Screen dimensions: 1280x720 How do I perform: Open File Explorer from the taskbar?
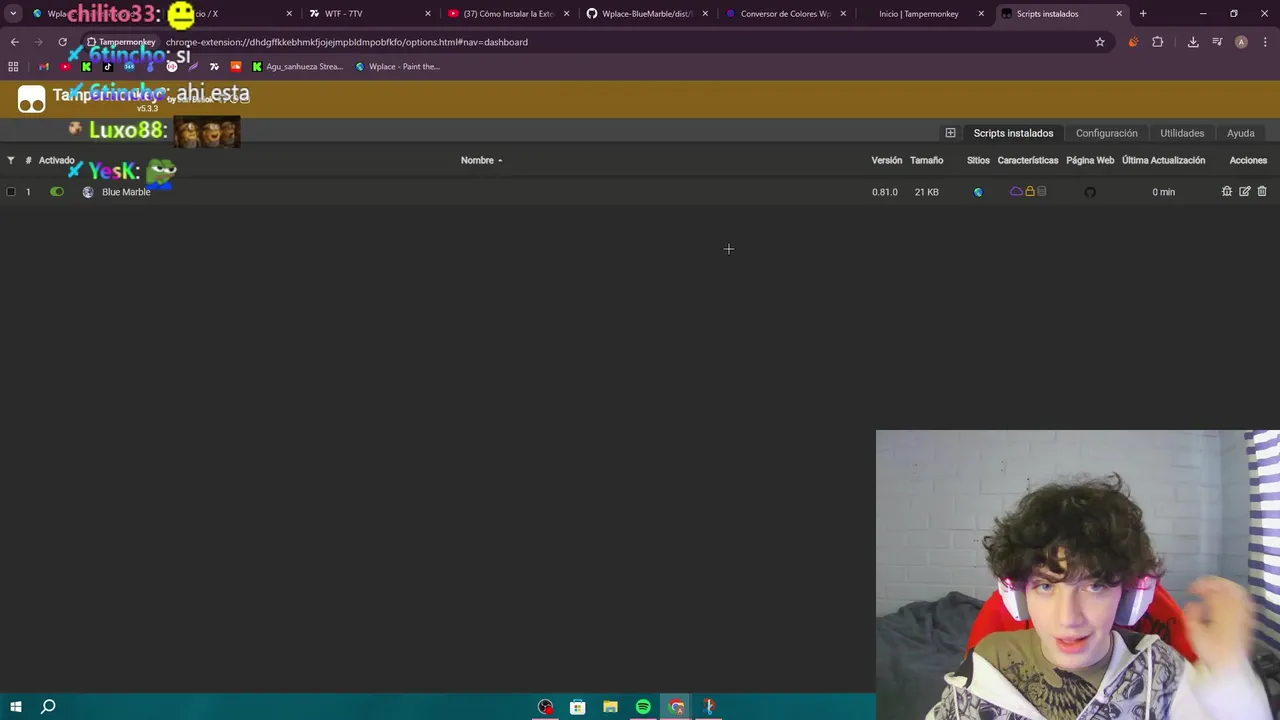(610, 707)
